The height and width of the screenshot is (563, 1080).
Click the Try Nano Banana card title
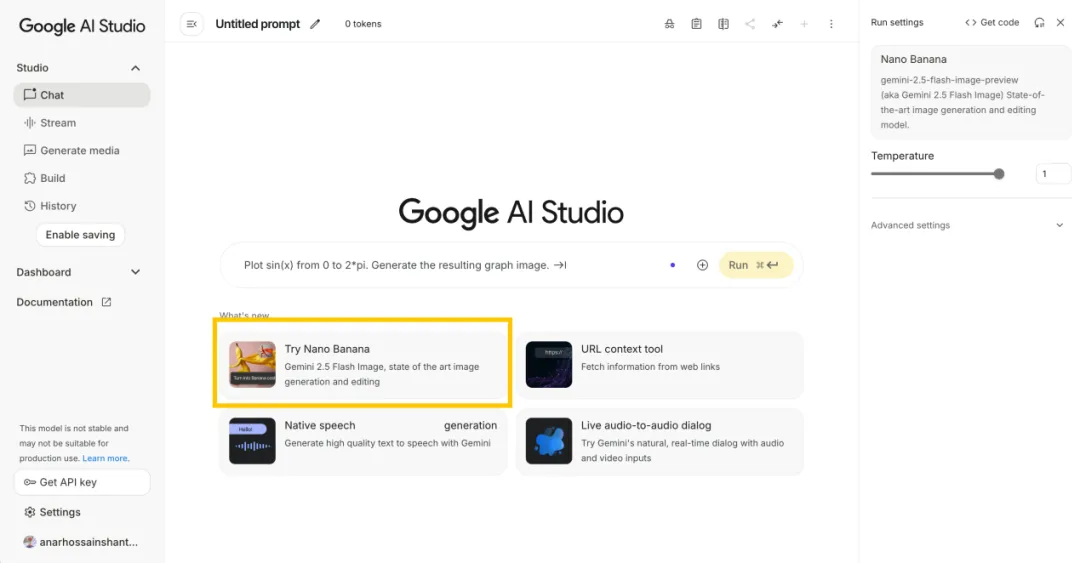point(327,349)
